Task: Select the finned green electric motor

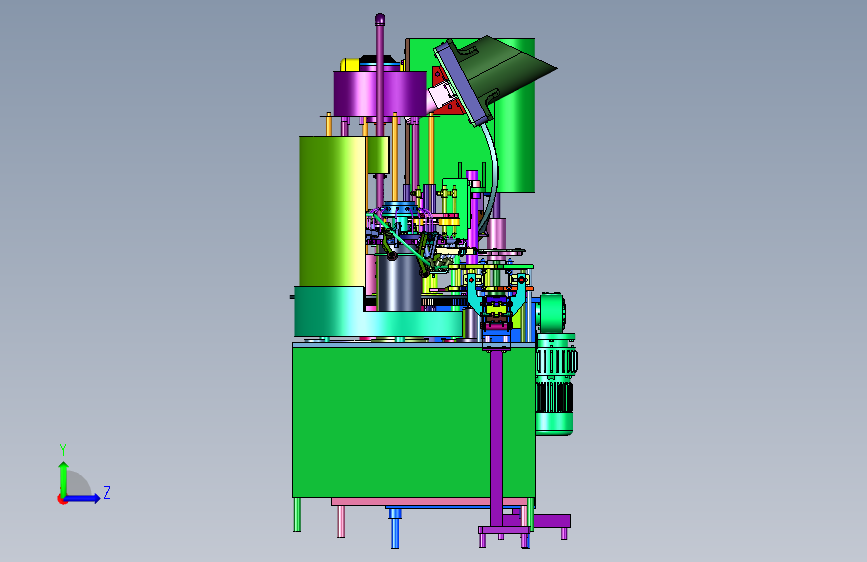Action: point(555,384)
